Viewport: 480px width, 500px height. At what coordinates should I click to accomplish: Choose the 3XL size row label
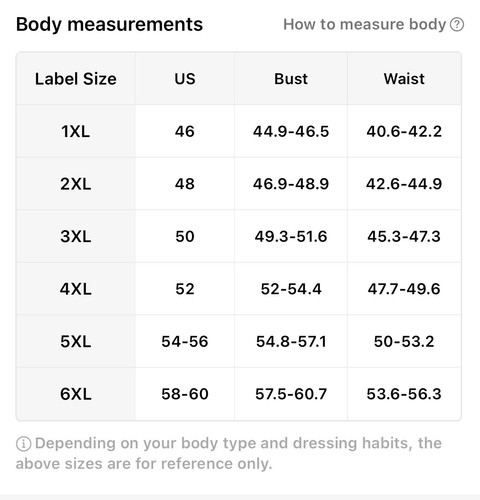76,236
